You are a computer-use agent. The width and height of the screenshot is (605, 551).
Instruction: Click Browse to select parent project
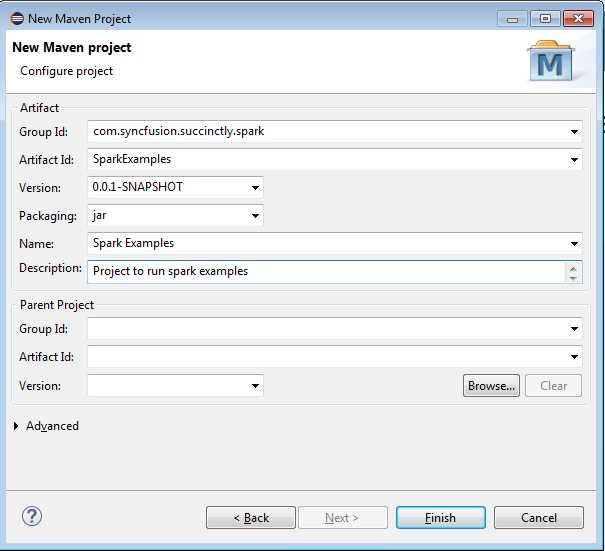tap(491, 385)
